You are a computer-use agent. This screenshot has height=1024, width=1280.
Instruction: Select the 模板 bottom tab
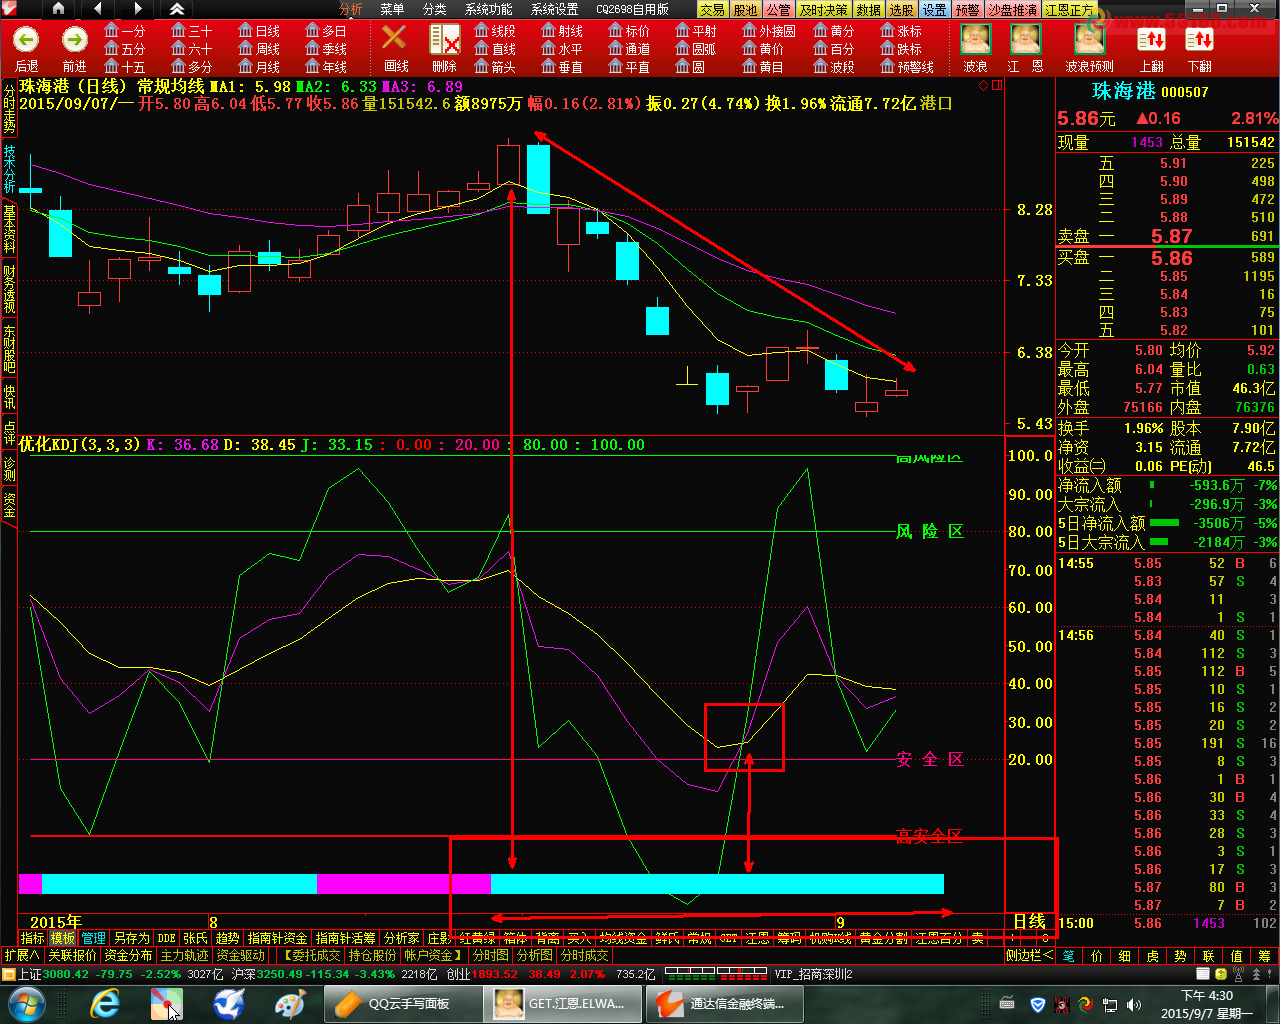(x=63, y=938)
